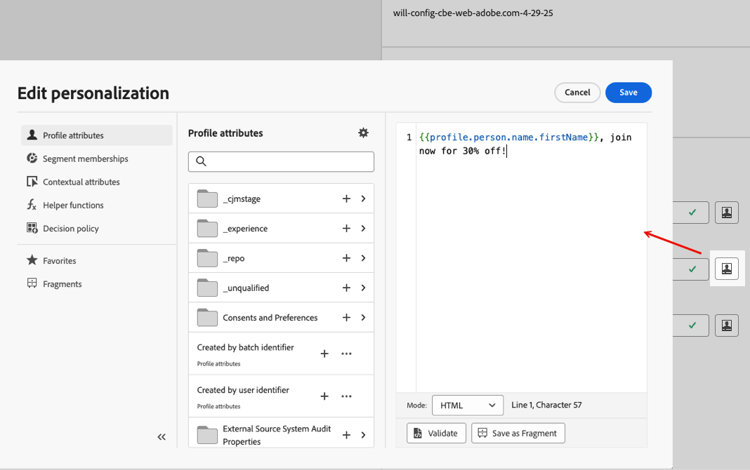Image resolution: width=750 pixels, height=470 pixels.
Task: Open Helper functions section
Action: pyautogui.click(x=73, y=205)
